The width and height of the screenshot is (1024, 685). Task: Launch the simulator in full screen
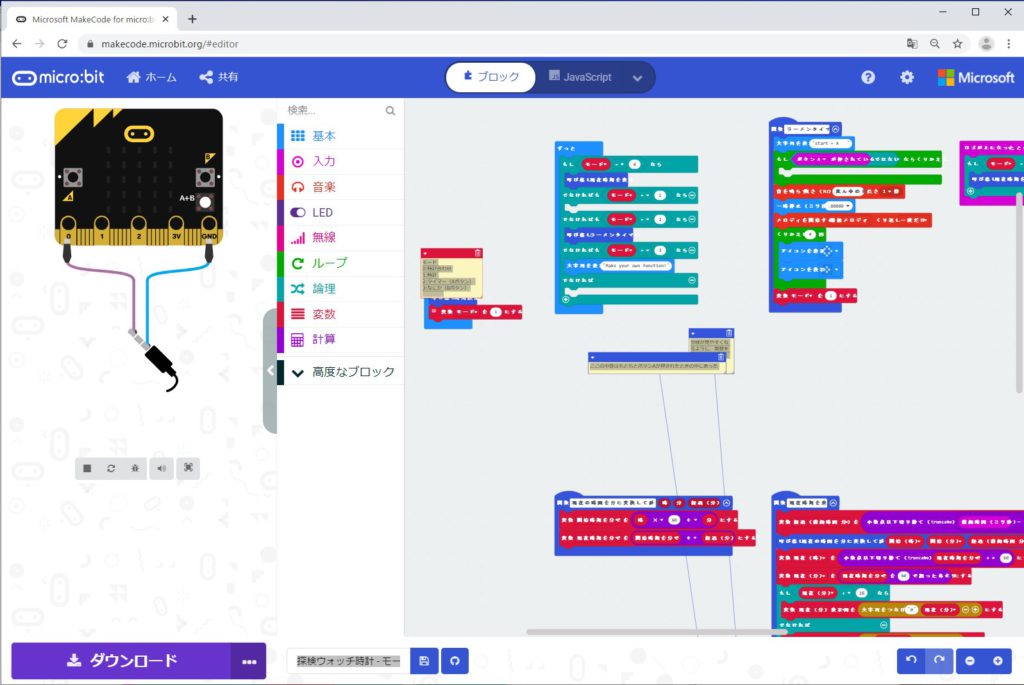click(187, 468)
